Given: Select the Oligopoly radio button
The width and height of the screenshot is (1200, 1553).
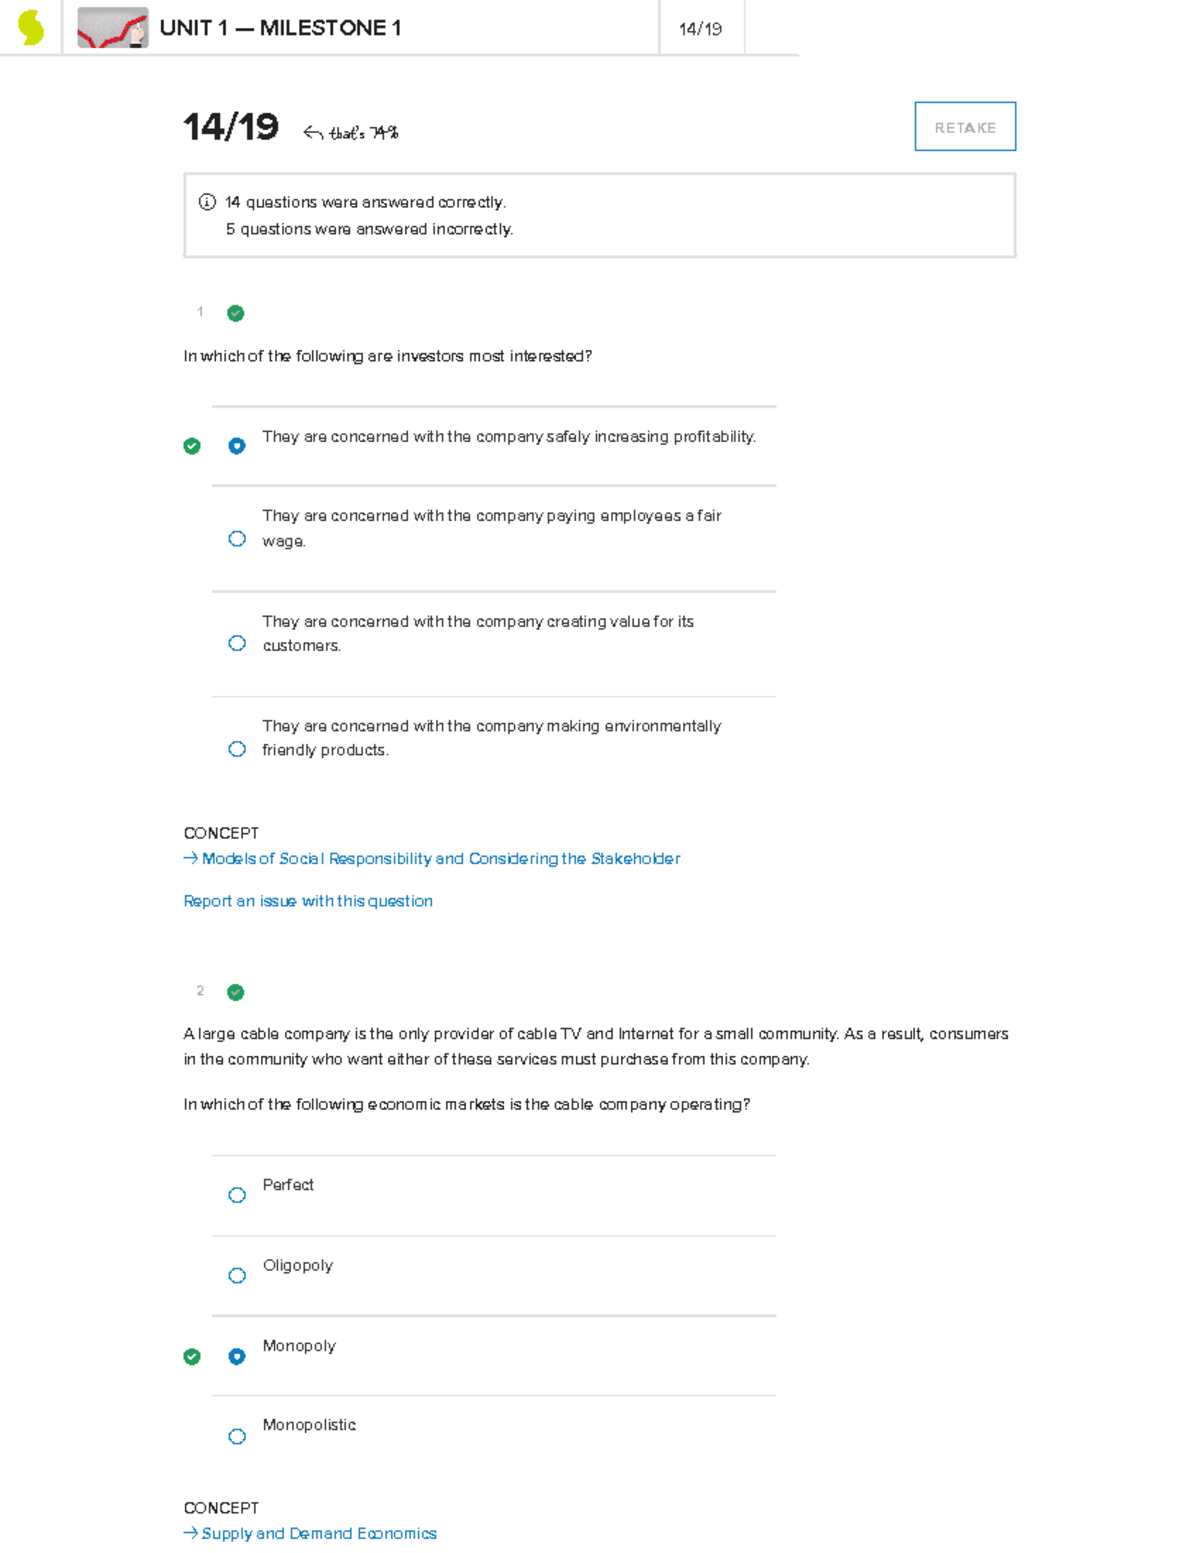Looking at the screenshot, I should 237,1275.
